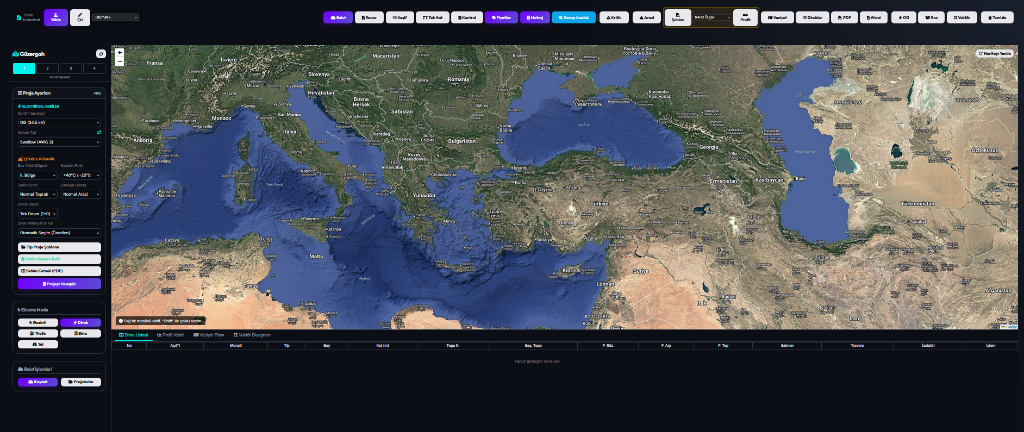Select the Direk placement mode

(x=80, y=322)
